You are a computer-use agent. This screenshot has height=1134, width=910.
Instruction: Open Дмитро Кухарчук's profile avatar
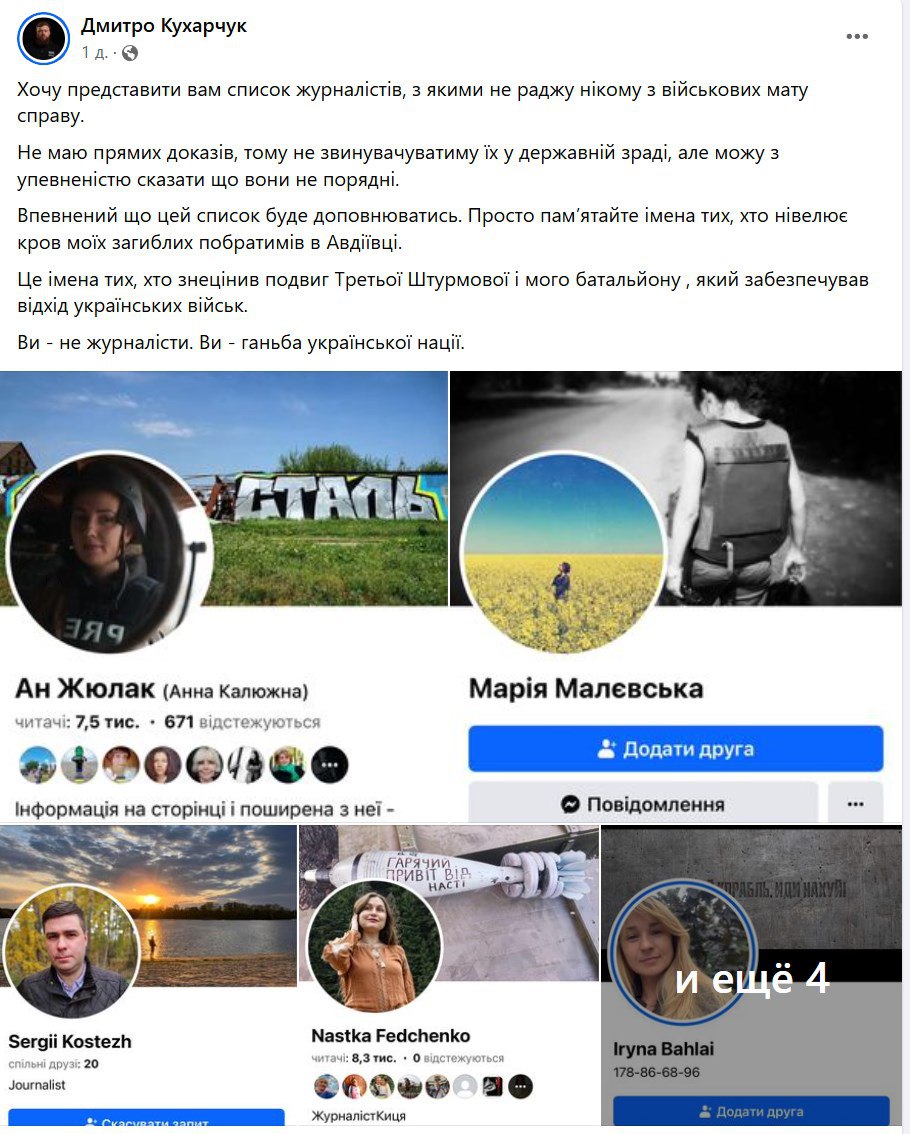tap(43, 38)
